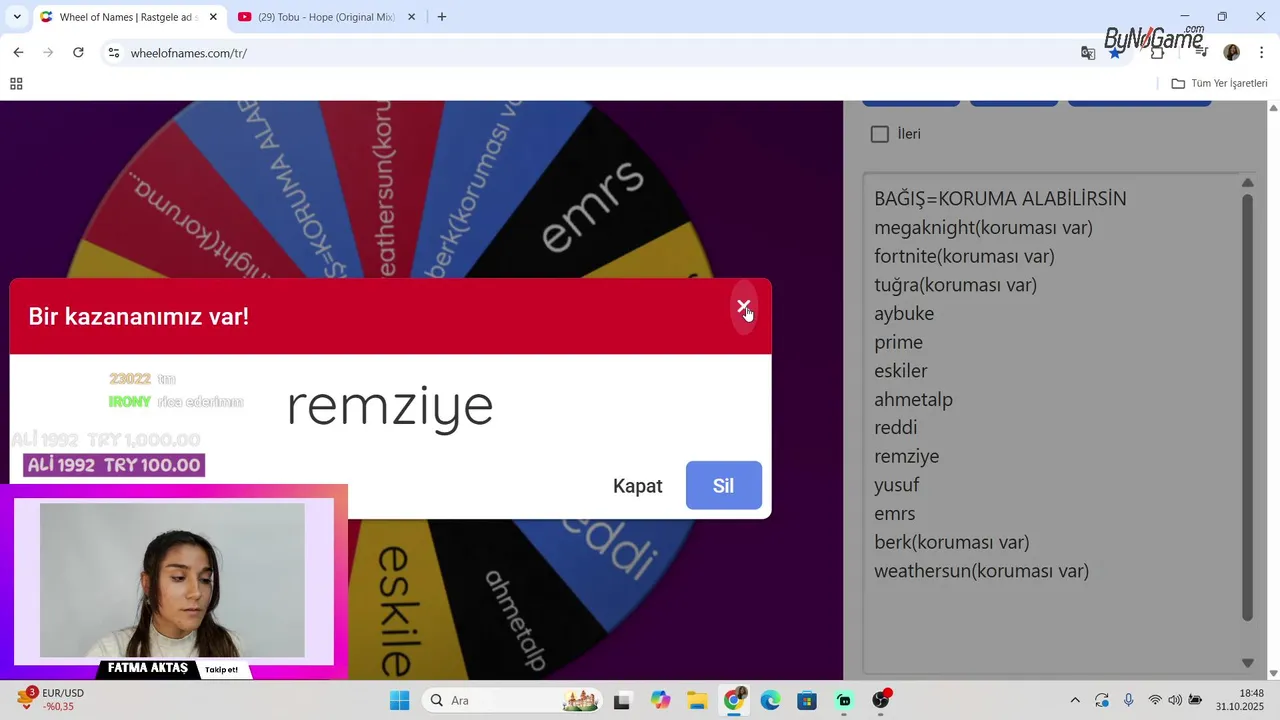Click the Chrome icon on the taskbar
This screenshot has height=720, width=1280.
[x=734, y=700]
